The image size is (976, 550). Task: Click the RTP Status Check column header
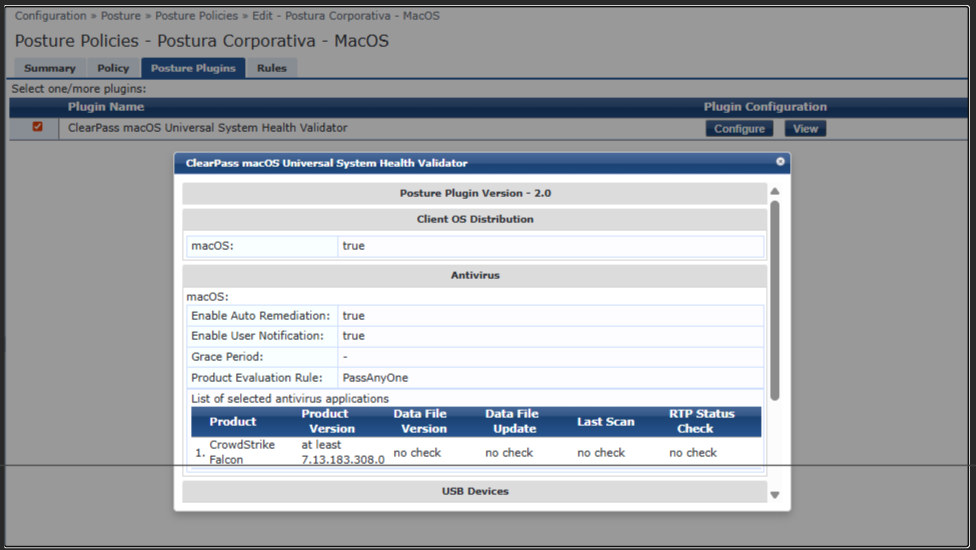click(x=702, y=421)
